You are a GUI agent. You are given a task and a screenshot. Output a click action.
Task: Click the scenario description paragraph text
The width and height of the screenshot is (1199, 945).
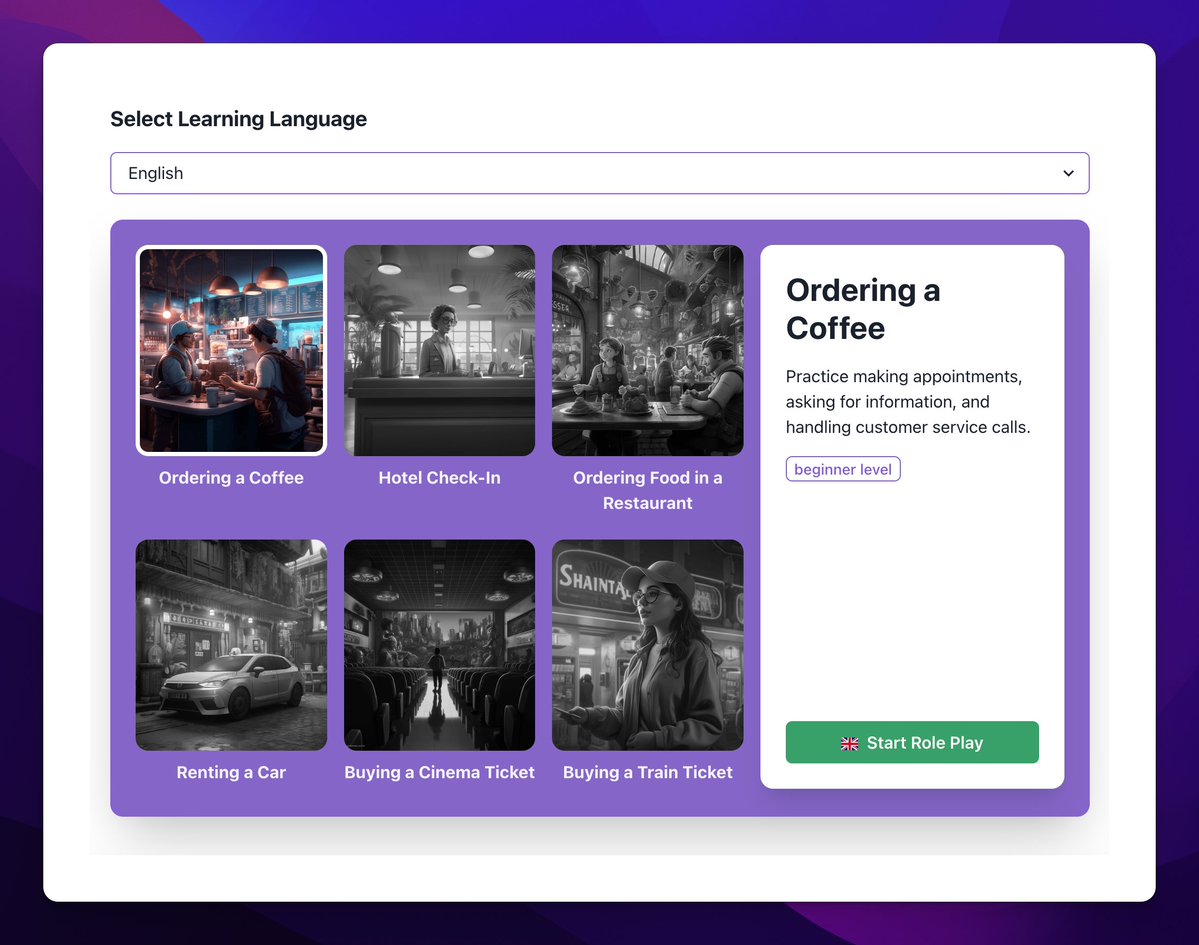coord(907,402)
